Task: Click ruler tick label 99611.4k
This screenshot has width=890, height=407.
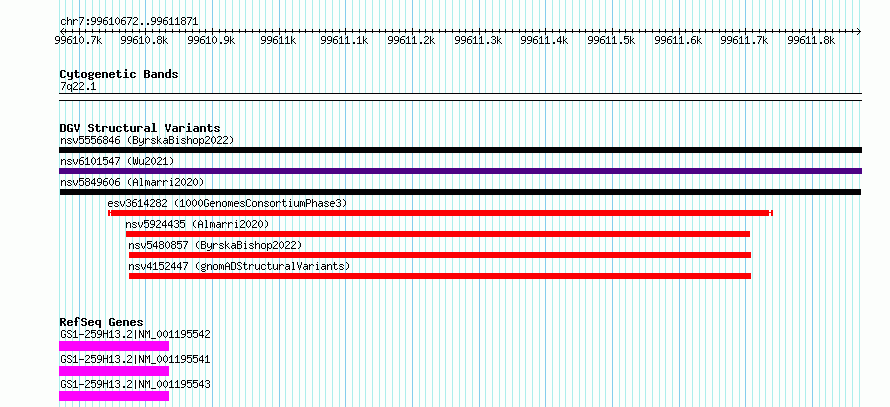Action: [x=544, y=40]
